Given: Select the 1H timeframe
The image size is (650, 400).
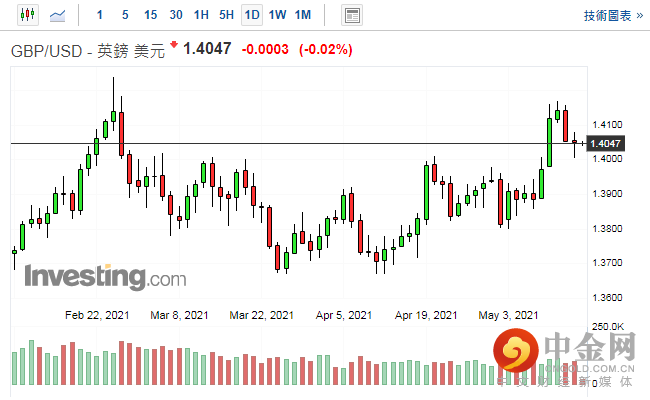Looking at the screenshot, I should [201, 15].
